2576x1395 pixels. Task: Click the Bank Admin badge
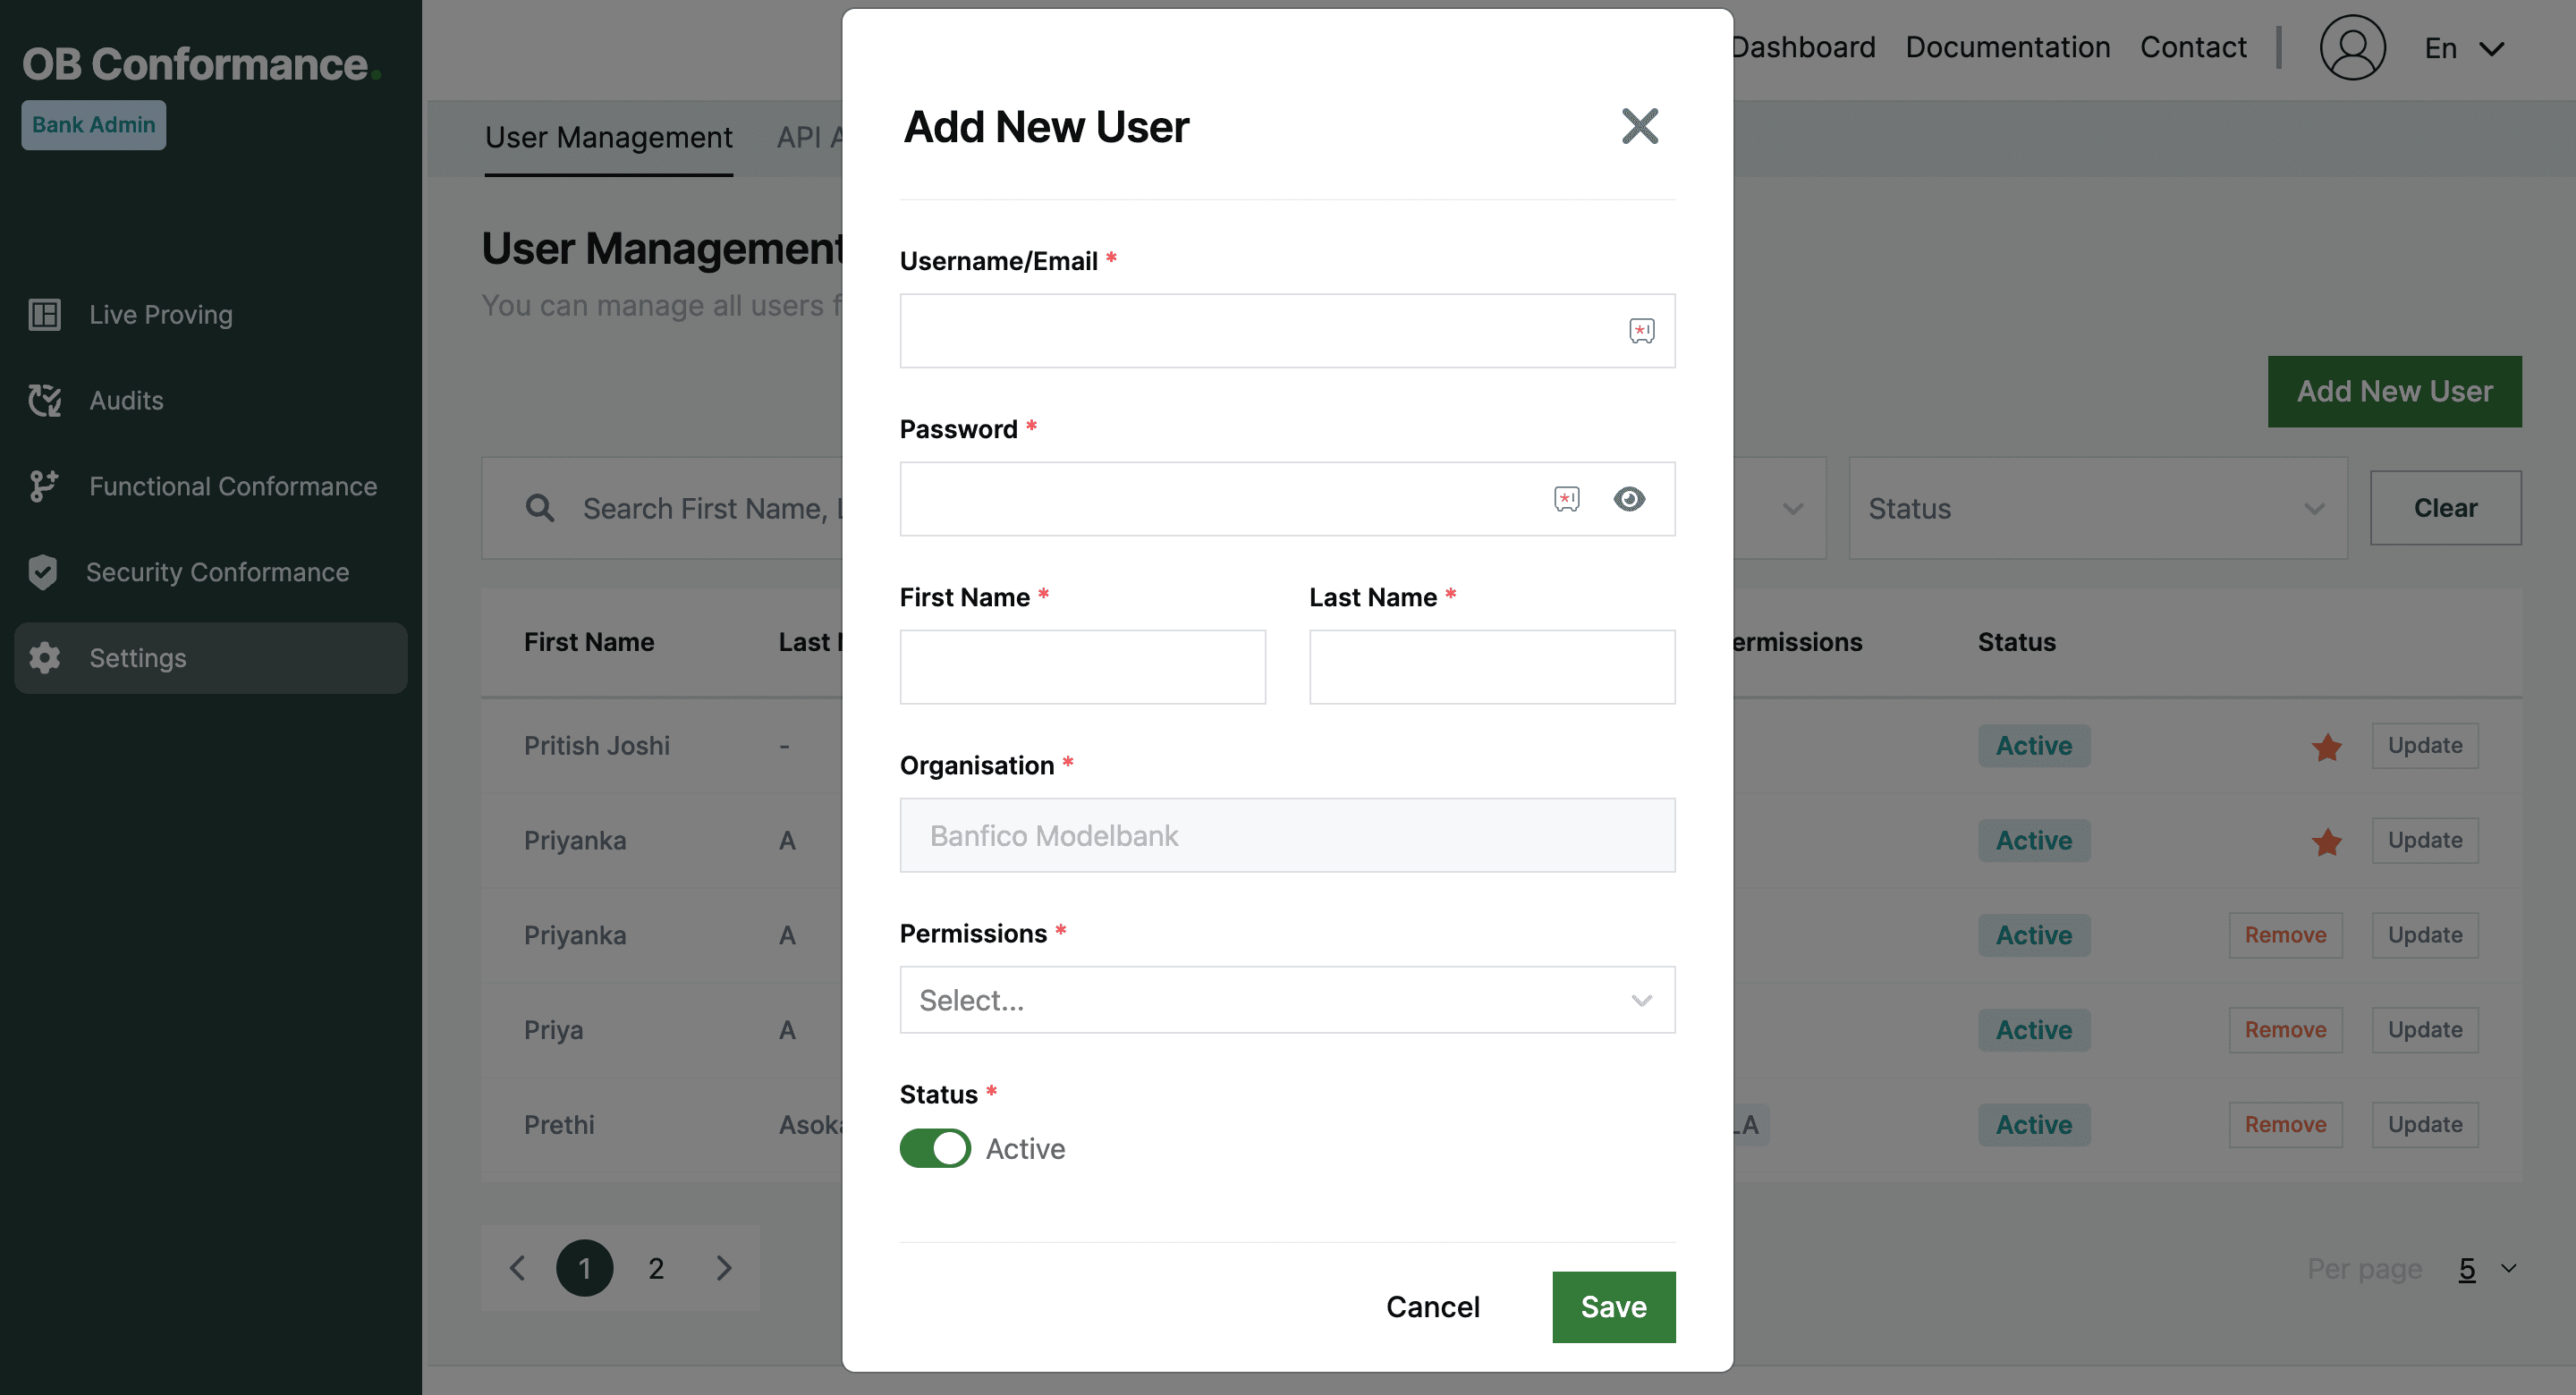point(94,125)
